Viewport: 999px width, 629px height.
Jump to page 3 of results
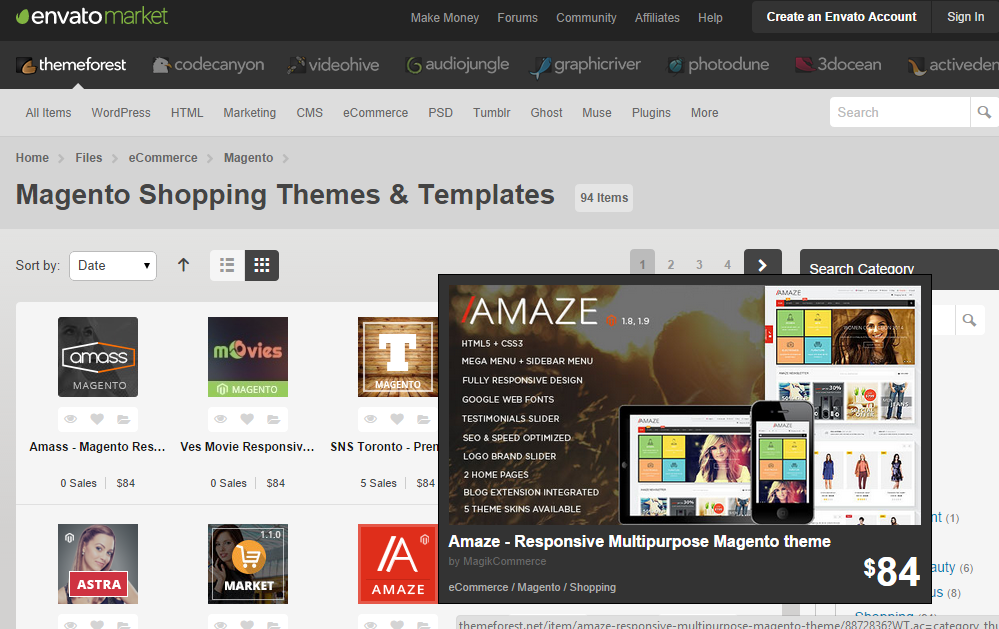coord(699,265)
